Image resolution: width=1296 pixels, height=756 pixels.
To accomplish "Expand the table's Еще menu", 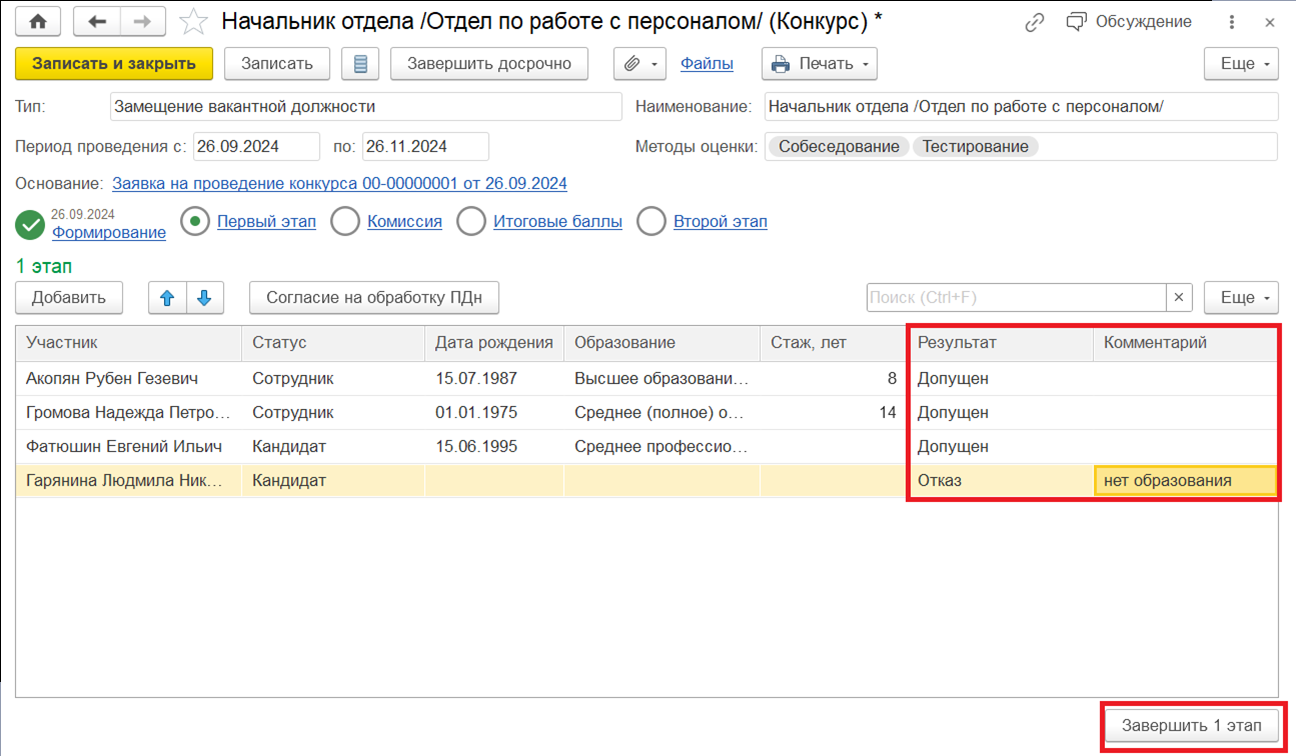I will pyautogui.click(x=1241, y=298).
